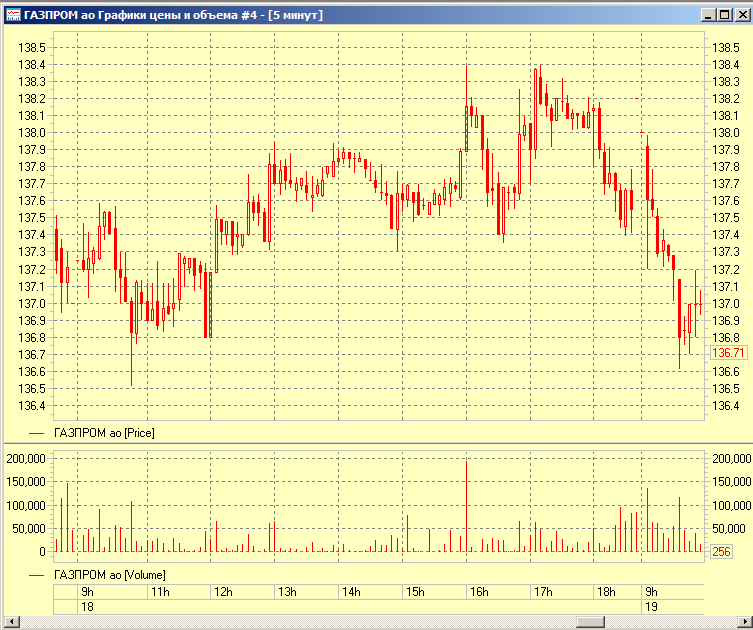This screenshot has height=630, width=753.
Task: Click the 200,000 label on left volume axis
Action: coord(26,459)
